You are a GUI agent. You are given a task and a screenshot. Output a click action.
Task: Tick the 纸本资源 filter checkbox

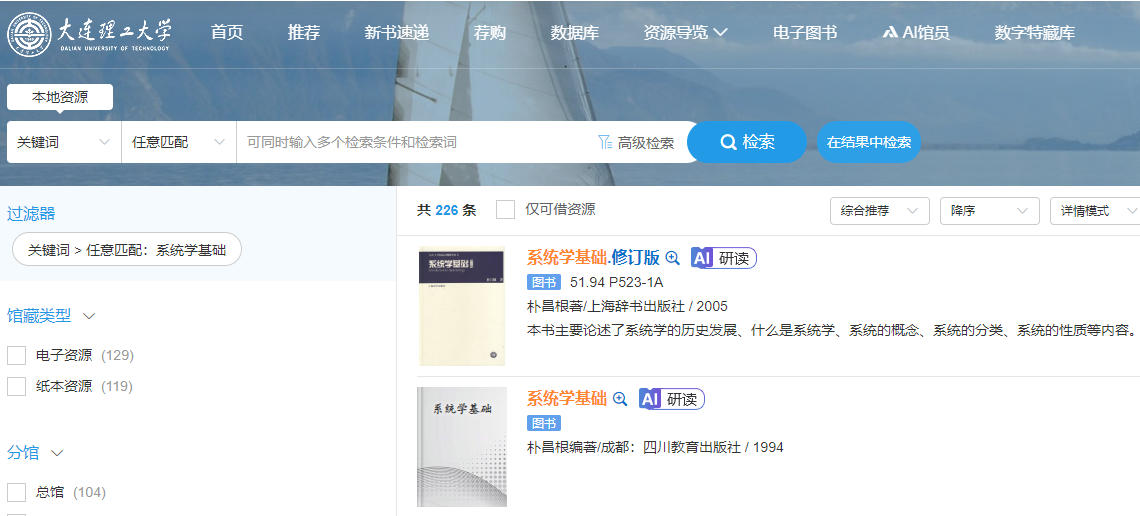click(16, 386)
